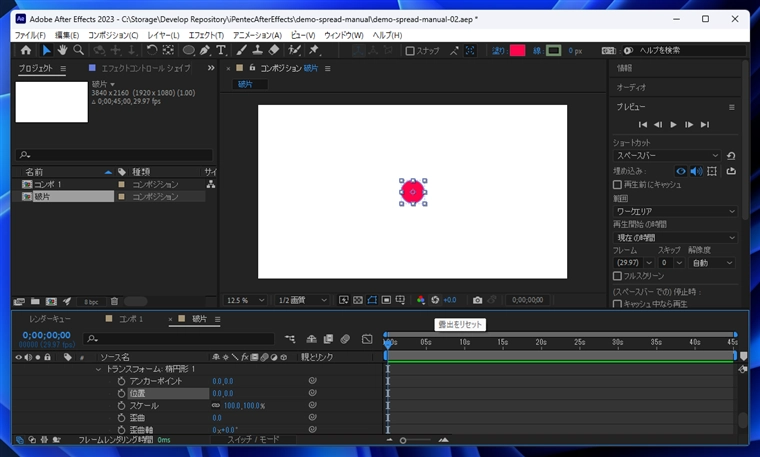Screen dimensions: 760x457
Task: Expand panel overflow chevrons next to エフェクトコントロール
Action: coord(211,68)
